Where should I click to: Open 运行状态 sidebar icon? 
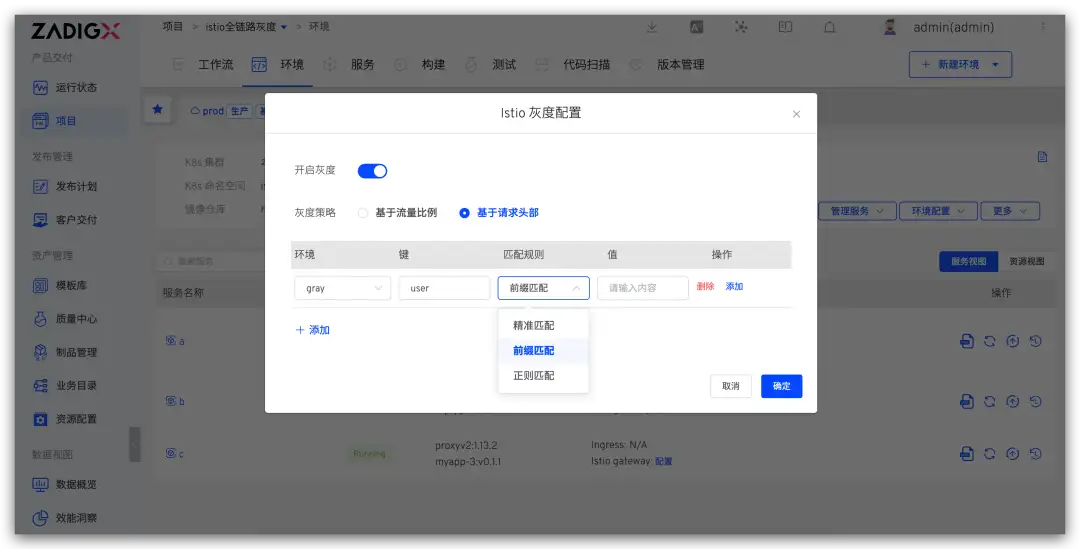coord(41,87)
